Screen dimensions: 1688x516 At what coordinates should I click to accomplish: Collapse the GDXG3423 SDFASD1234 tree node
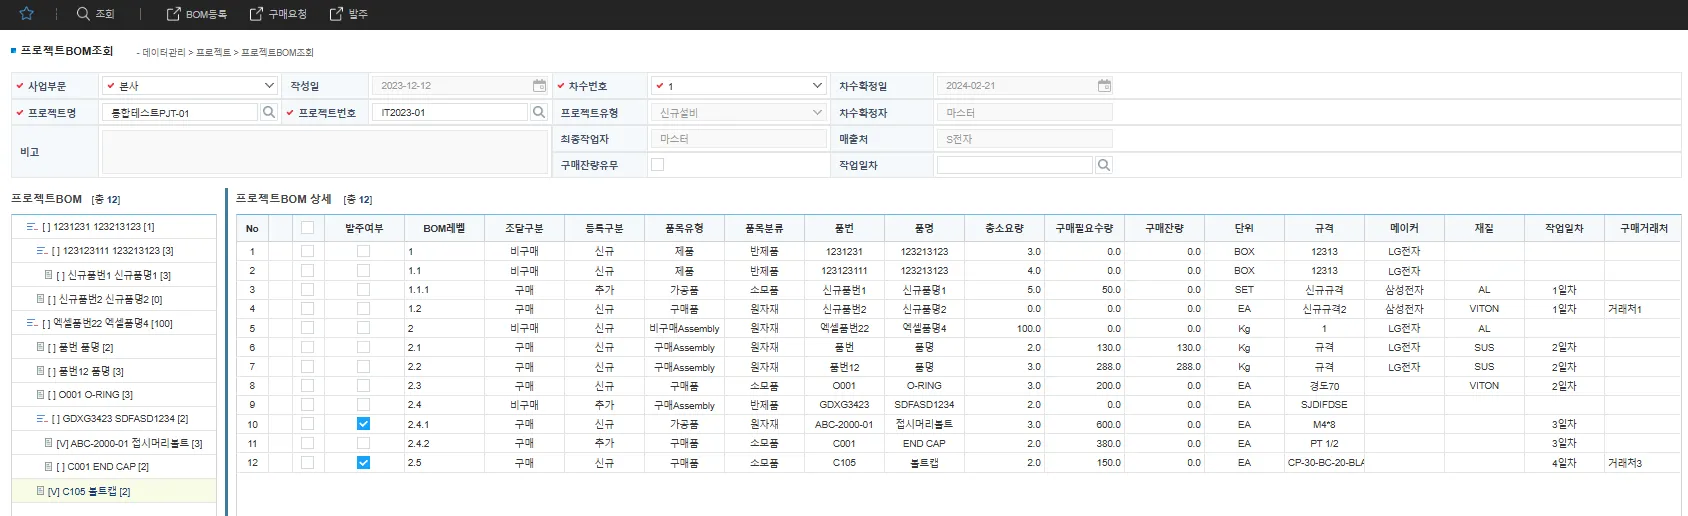pyautogui.click(x=41, y=419)
